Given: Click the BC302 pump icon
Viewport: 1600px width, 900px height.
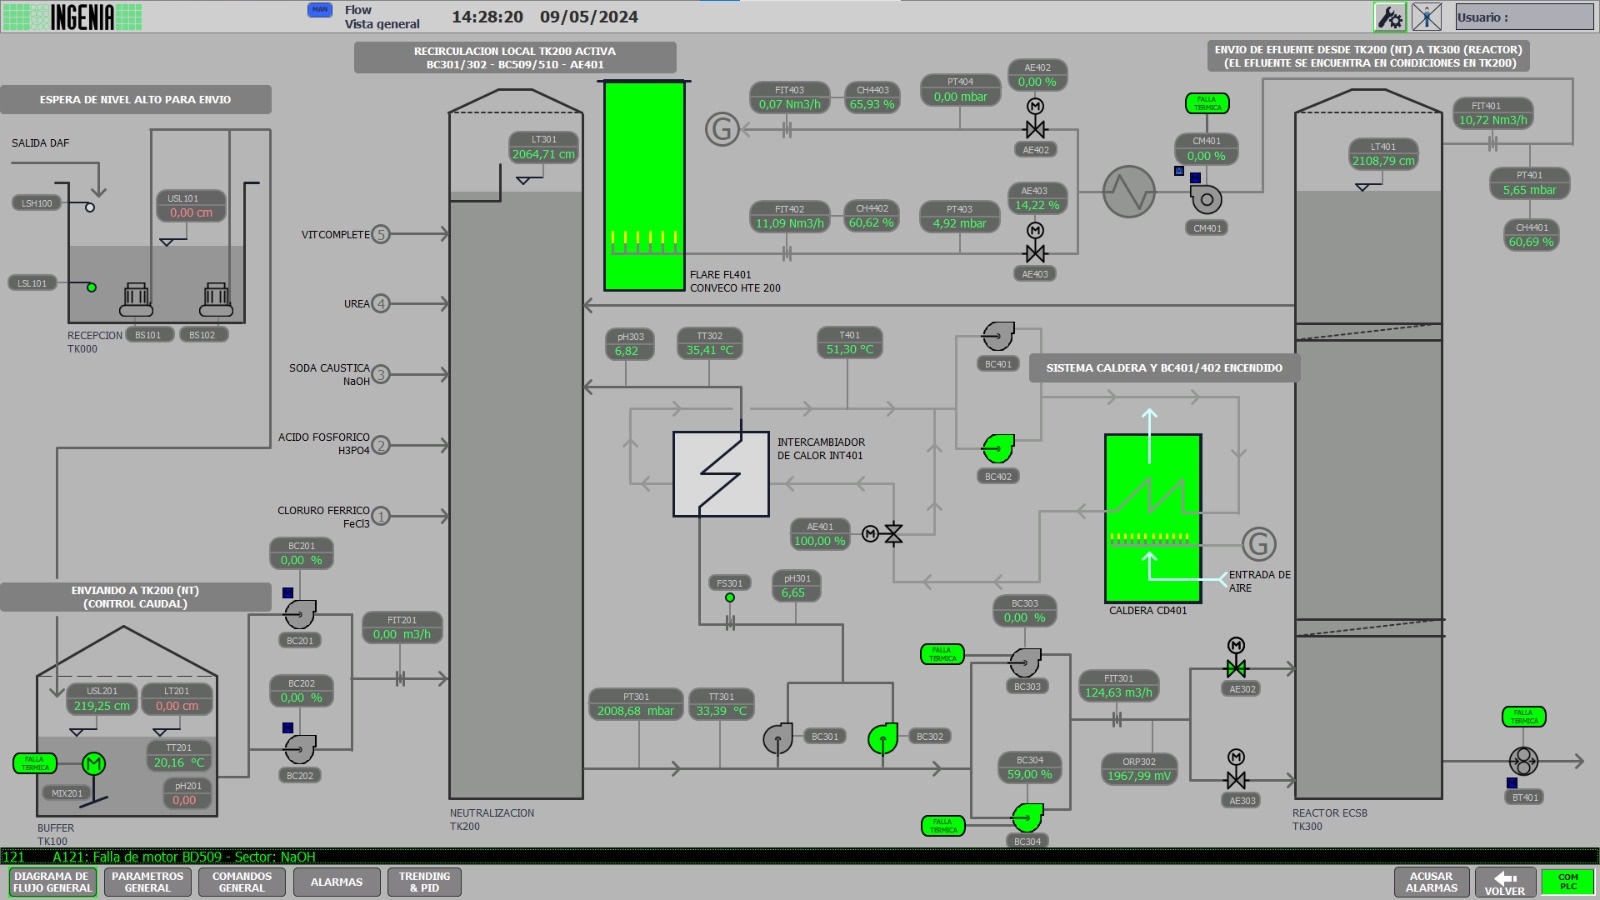Looking at the screenshot, I should (x=882, y=739).
